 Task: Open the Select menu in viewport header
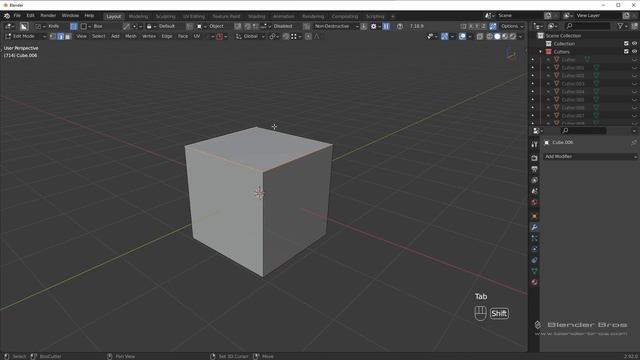[x=98, y=36]
